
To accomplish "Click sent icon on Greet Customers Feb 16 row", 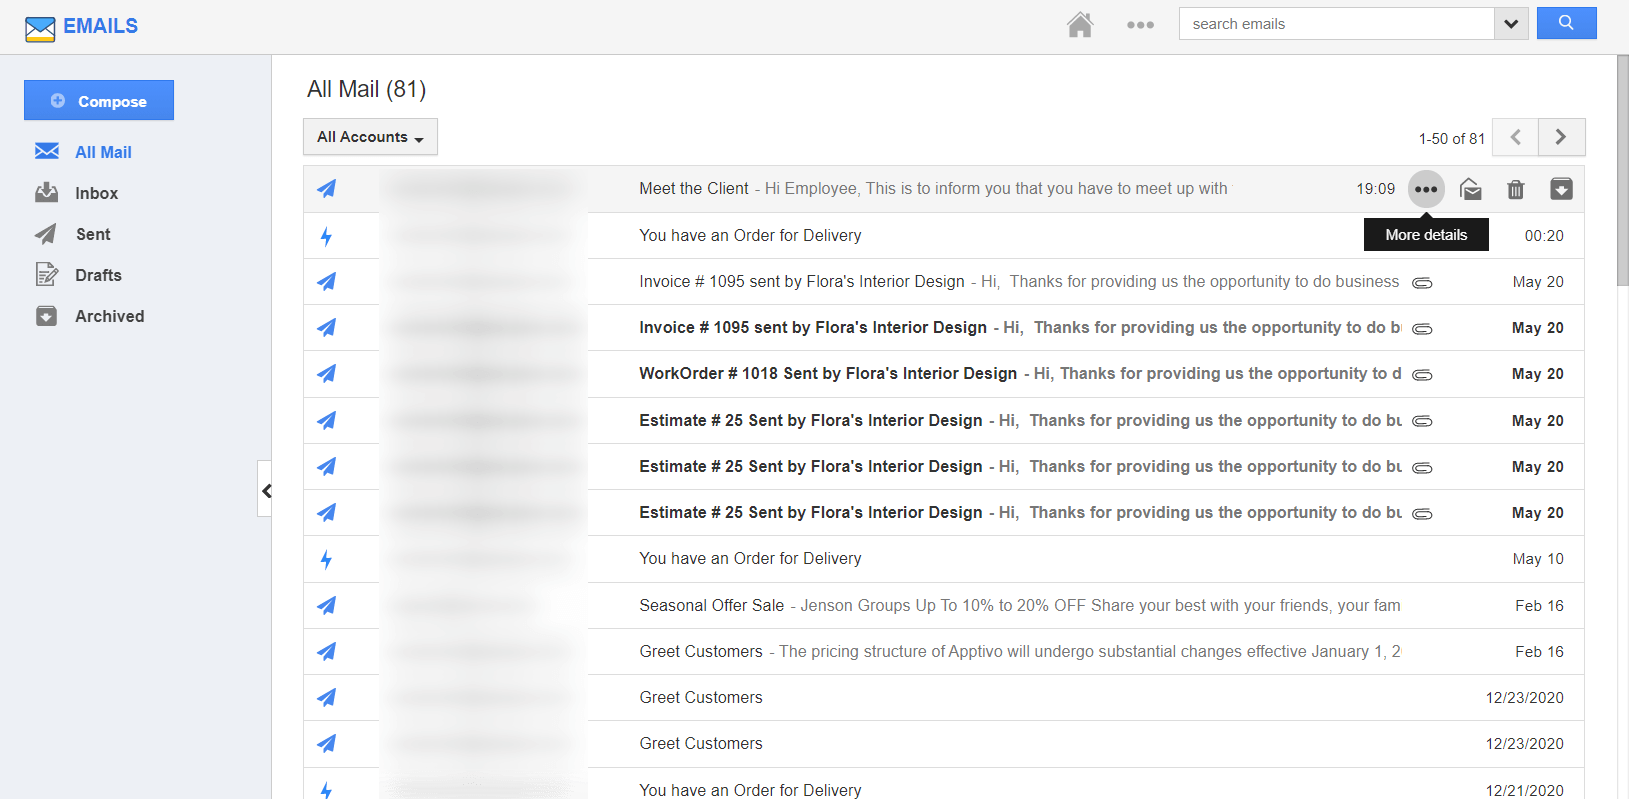I will [x=327, y=651].
